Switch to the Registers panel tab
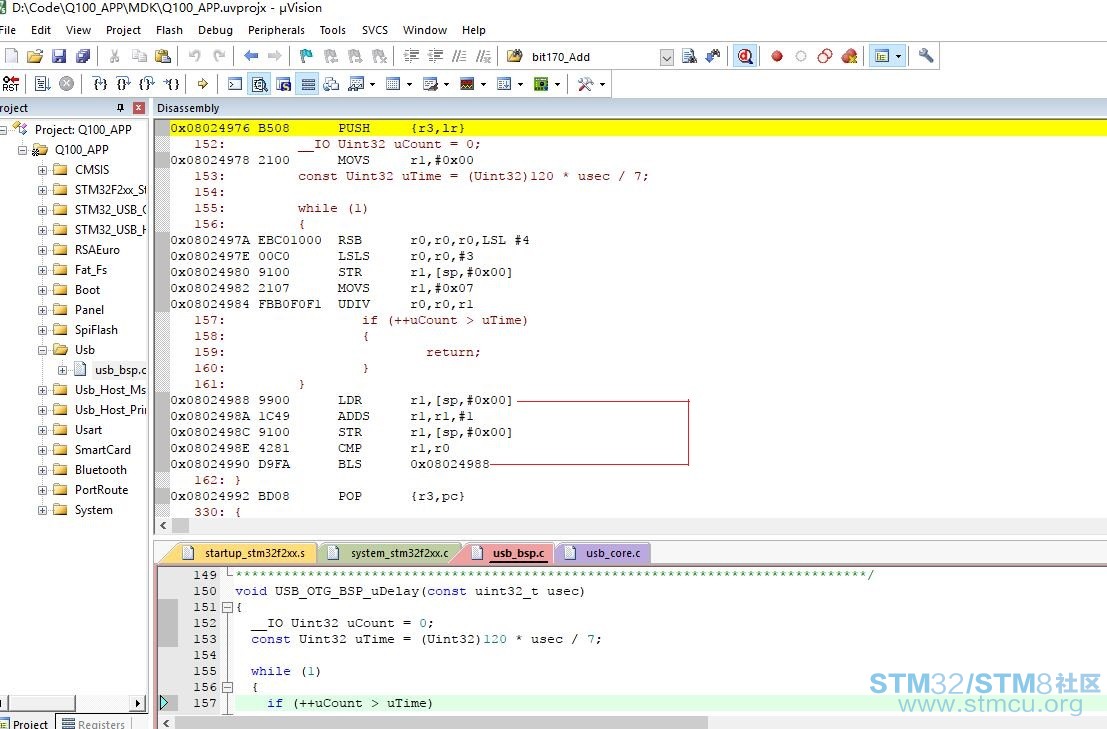The image size is (1107, 729). 93,723
